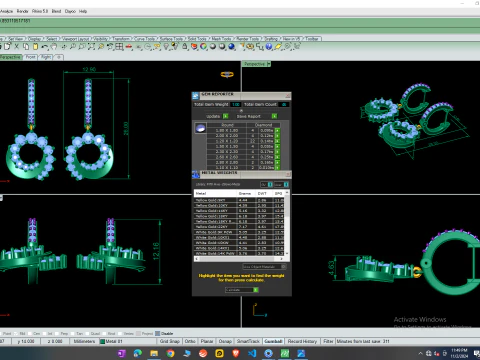
Task: Toggle the Perp osnap checkbox
Action: click(58, 333)
